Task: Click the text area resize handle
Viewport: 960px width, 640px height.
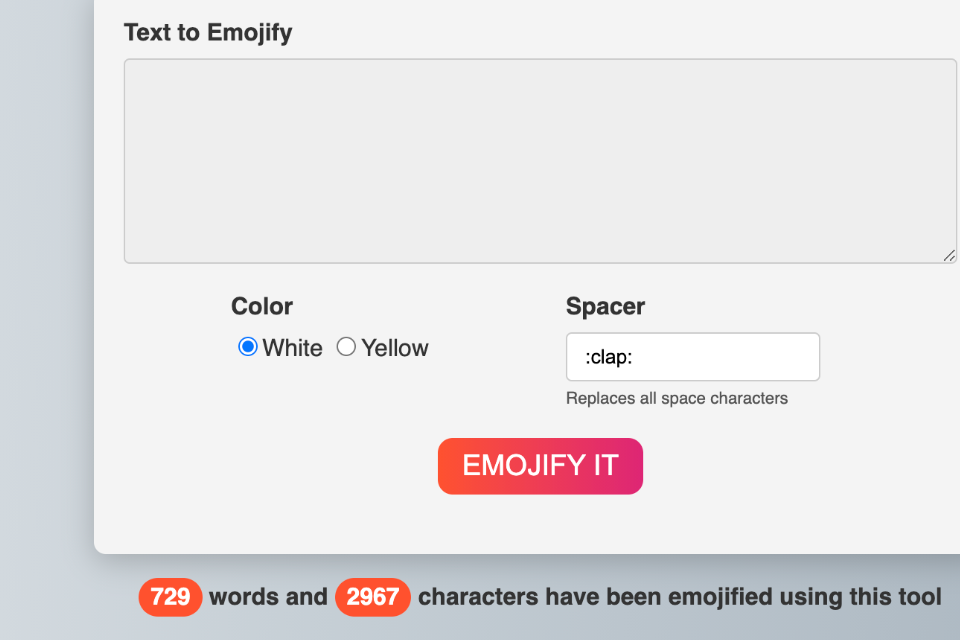Action: pos(949,256)
